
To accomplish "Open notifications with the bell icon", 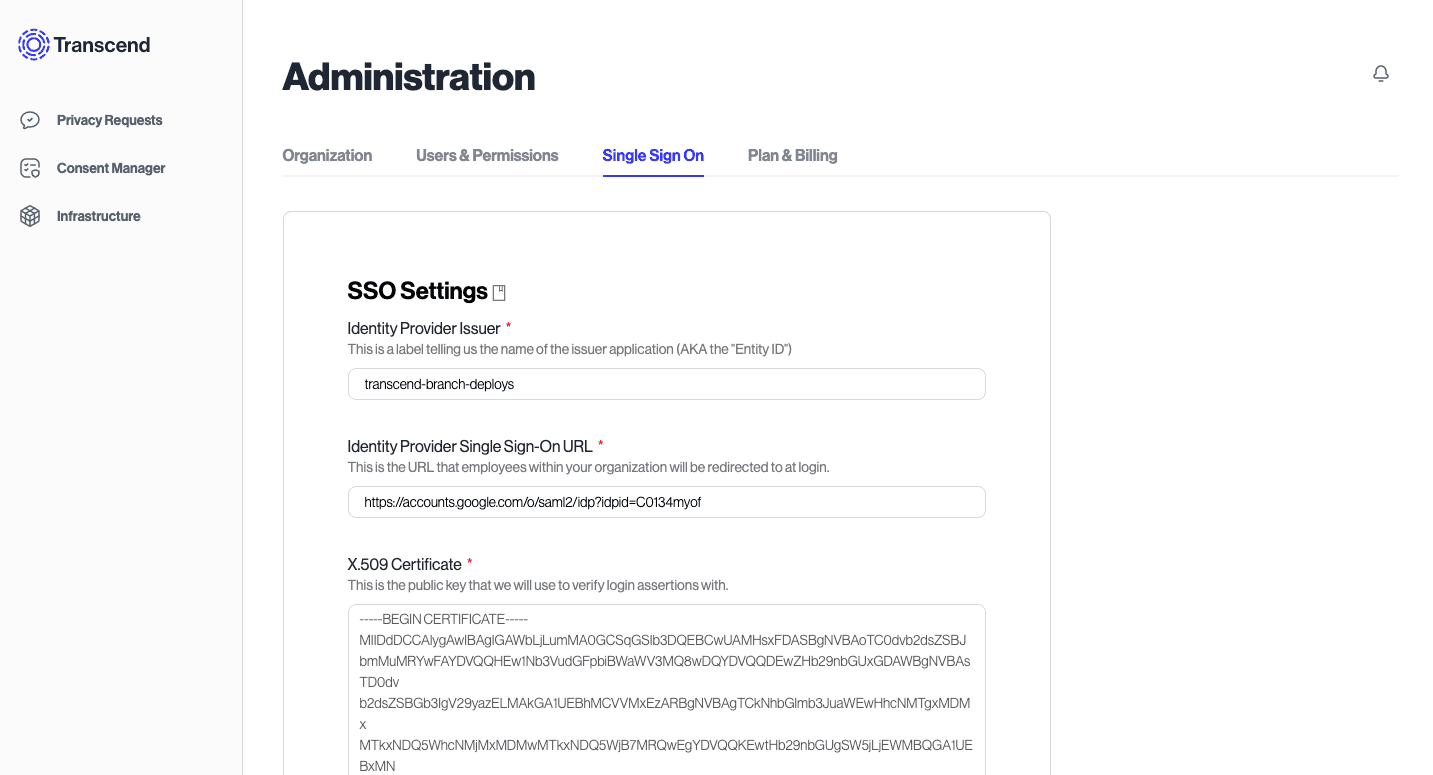I will (x=1381, y=74).
